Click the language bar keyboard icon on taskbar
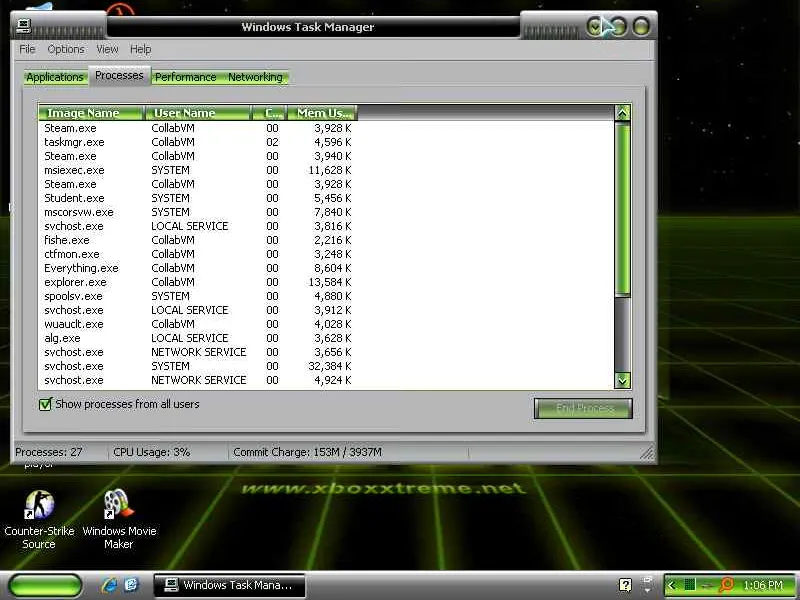 click(x=646, y=581)
